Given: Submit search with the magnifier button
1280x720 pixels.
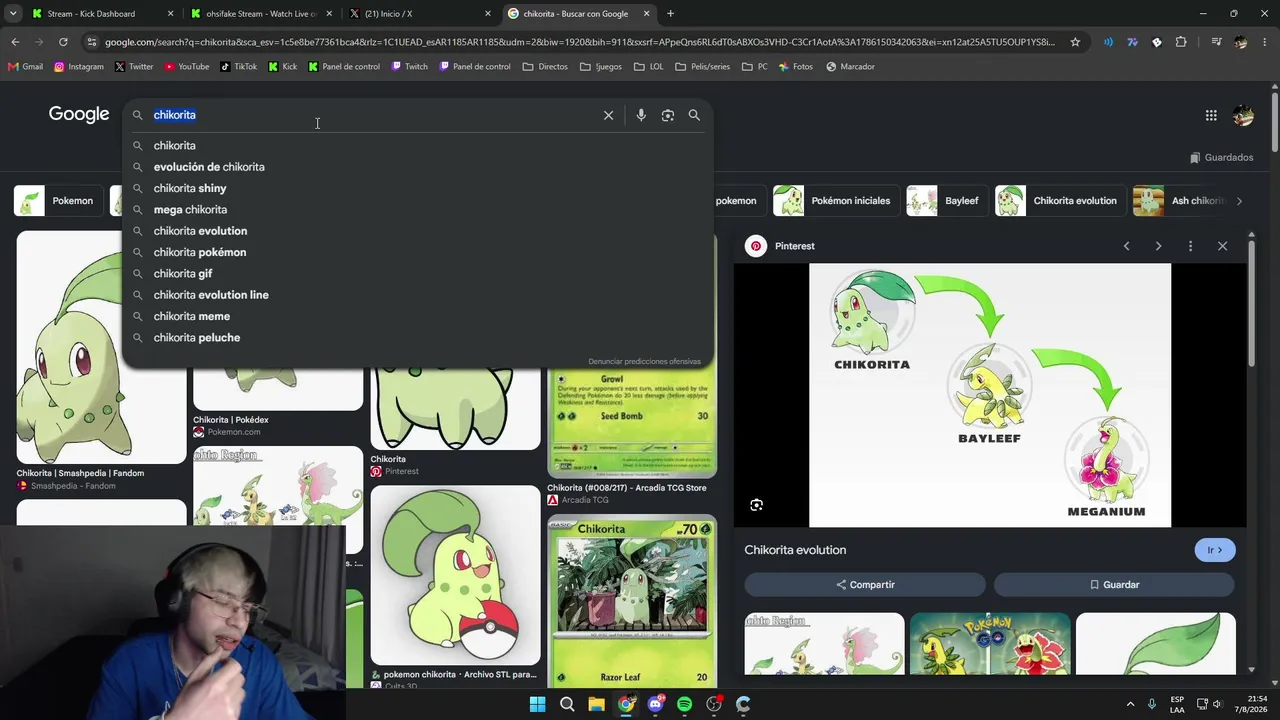Looking at the screenshot, I should click(694, 115).
